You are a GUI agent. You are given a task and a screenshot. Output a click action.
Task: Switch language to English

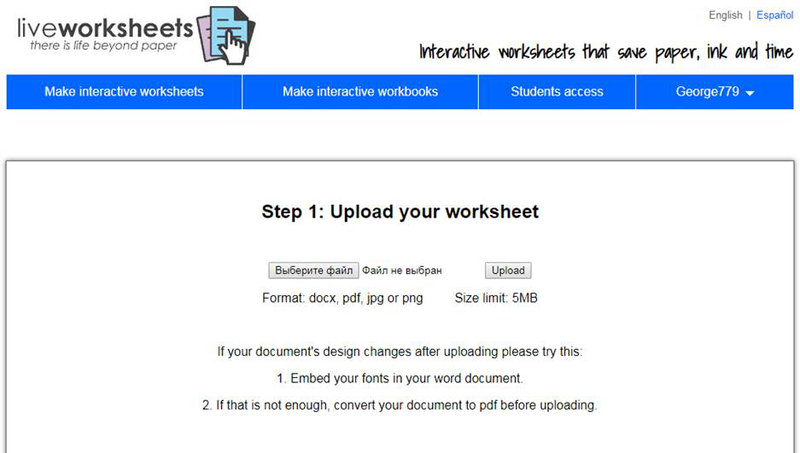725,15
